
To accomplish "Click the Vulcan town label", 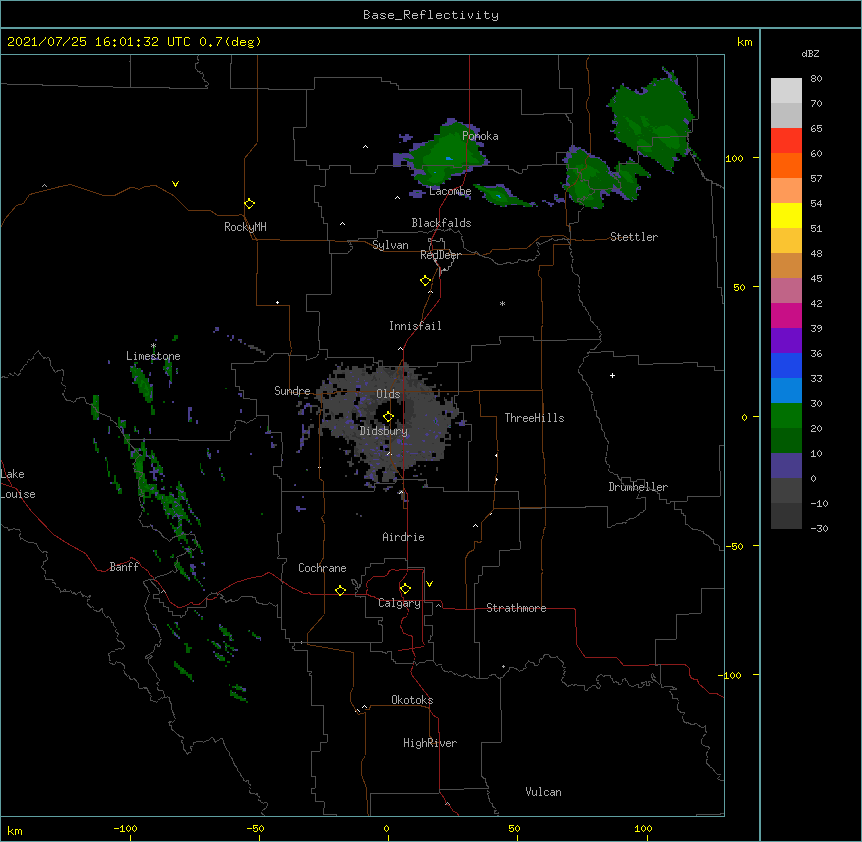I will coord(543,792).
